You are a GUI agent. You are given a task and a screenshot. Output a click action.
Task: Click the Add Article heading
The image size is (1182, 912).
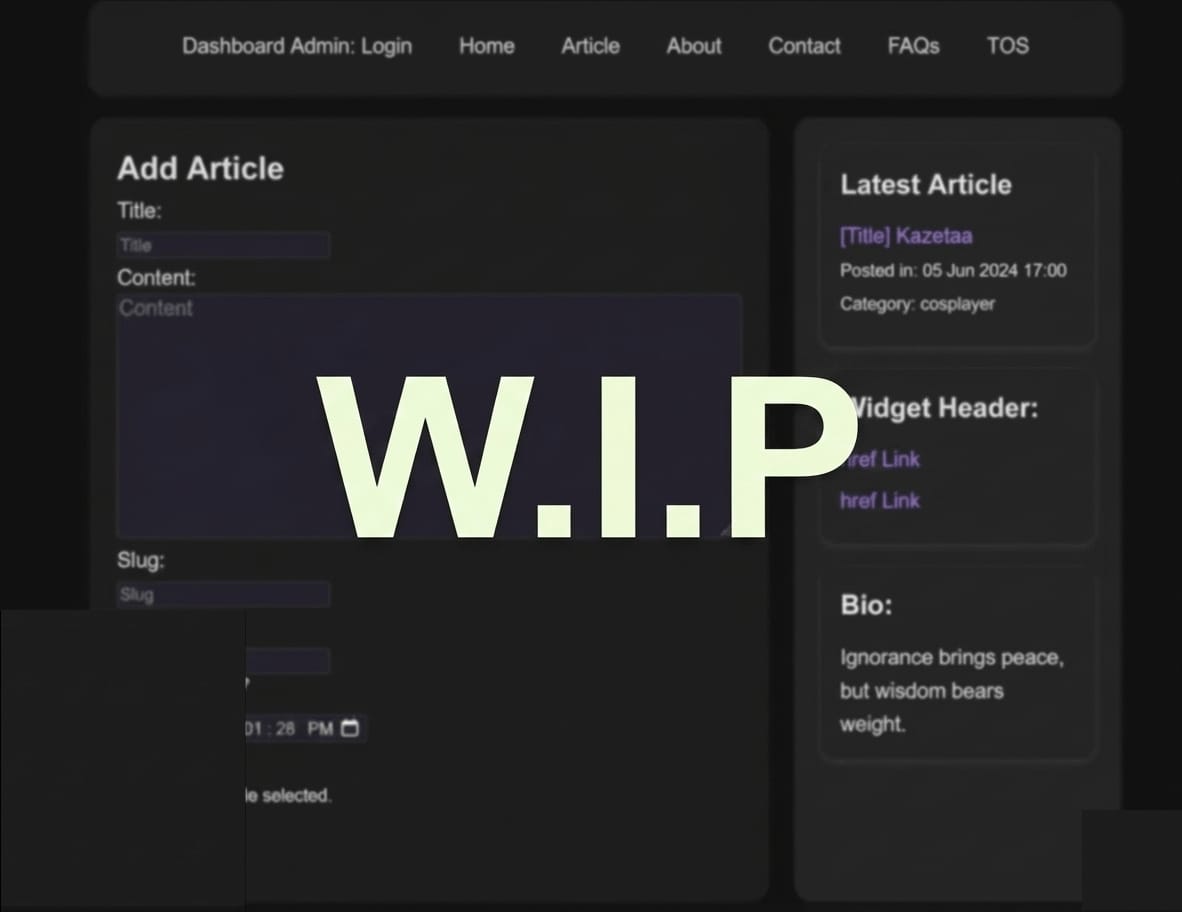pos(201,168)
